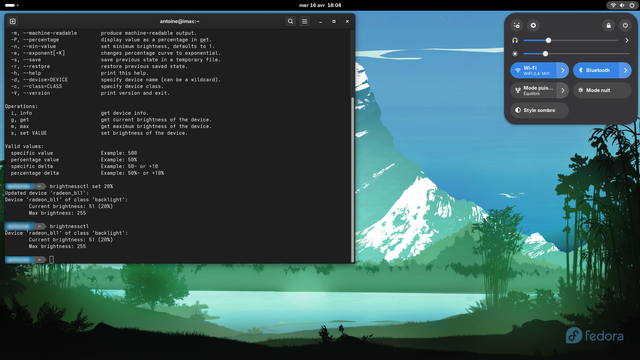
Task: Open terminal hamburger menu
Action: tap(304, 21)
